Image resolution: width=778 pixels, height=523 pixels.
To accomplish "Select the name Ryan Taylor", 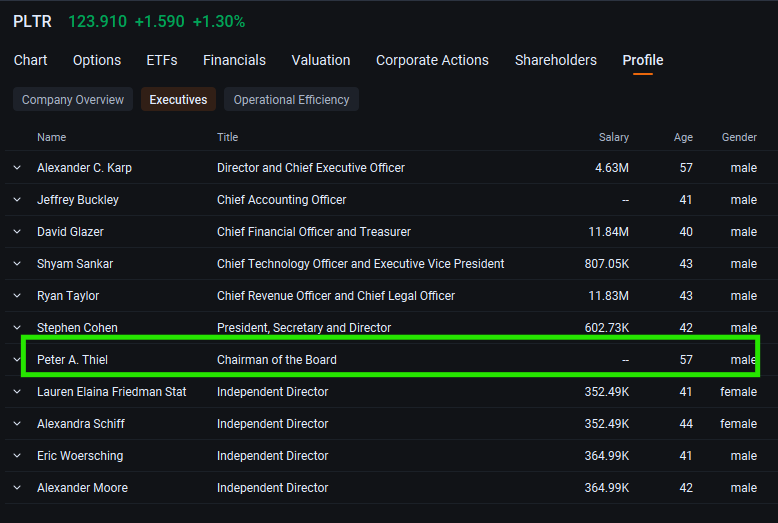I will tap(68, 296).
